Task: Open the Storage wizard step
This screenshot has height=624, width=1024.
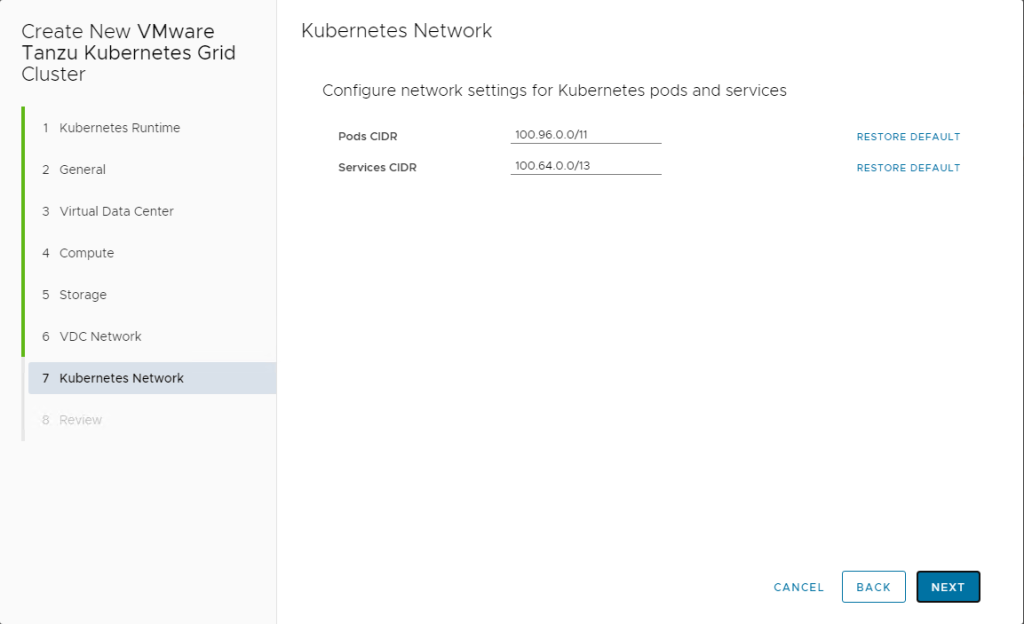Action: 151,295
